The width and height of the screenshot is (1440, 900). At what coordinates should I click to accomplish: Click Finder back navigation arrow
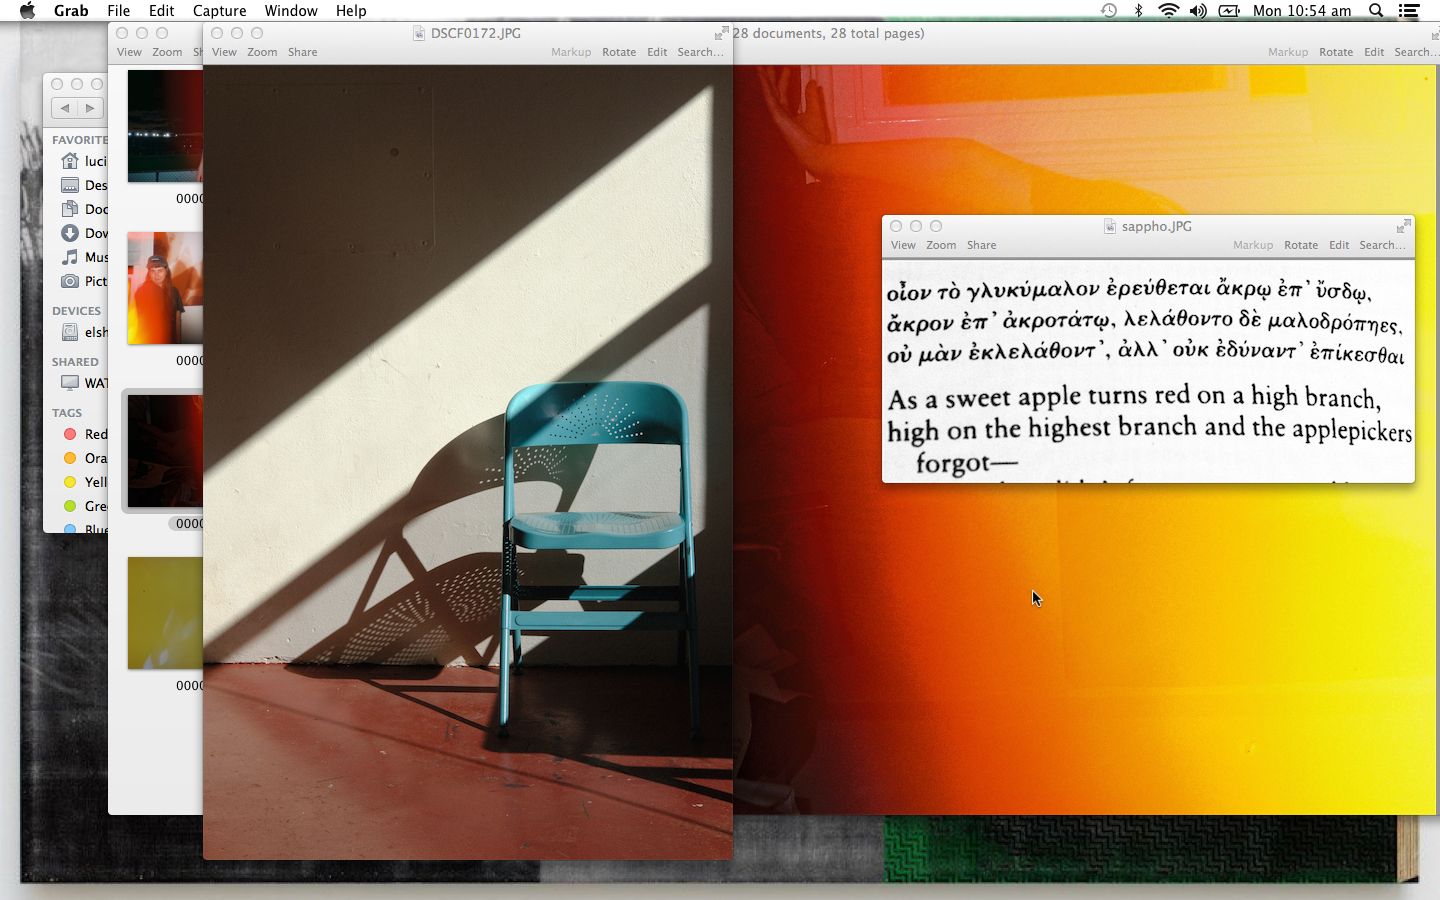click(65, 108)
